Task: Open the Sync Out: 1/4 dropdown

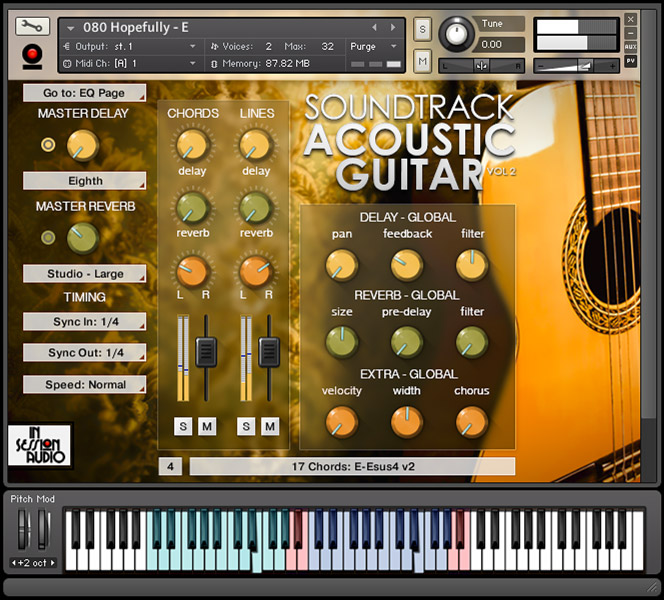Action: tap(84, 353)
